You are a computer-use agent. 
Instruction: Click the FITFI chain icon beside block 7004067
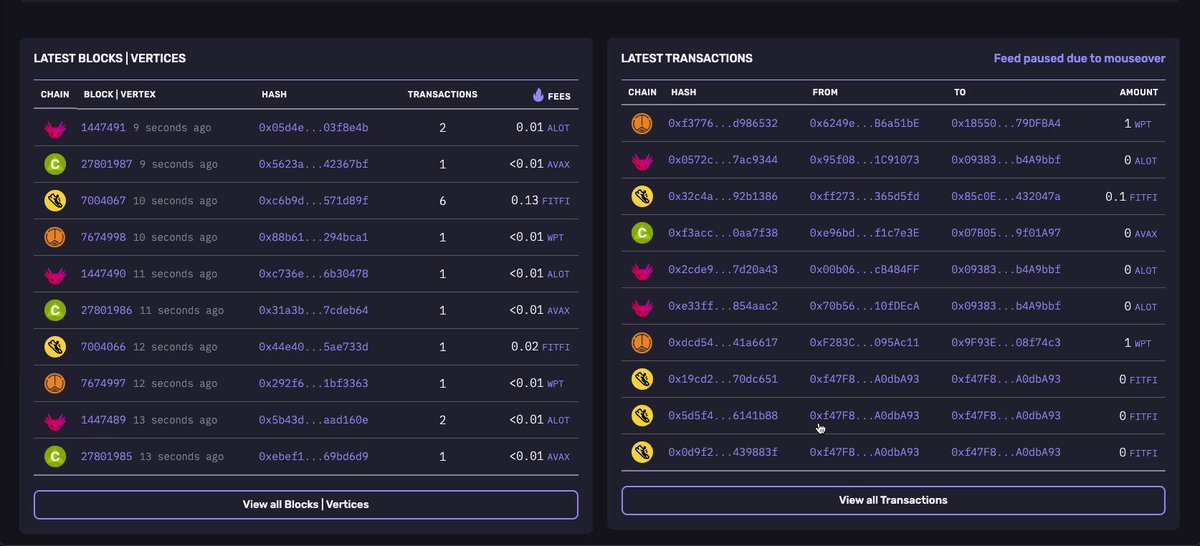tap(55, 201)
